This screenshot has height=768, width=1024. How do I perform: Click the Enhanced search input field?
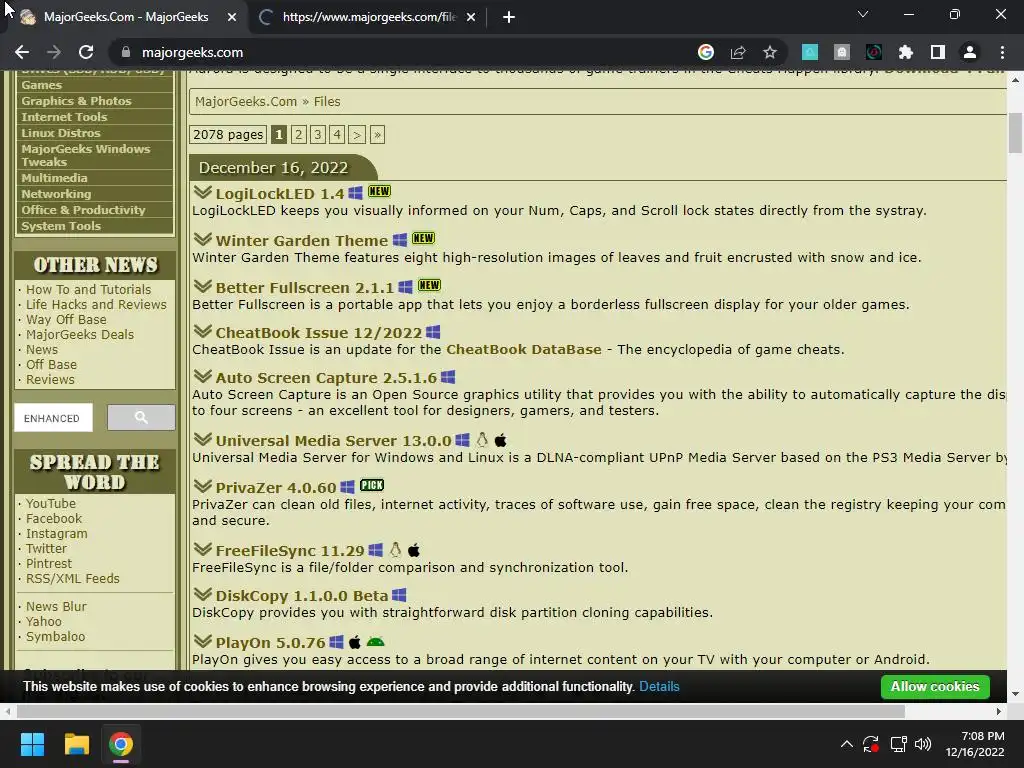click(54, 418)
